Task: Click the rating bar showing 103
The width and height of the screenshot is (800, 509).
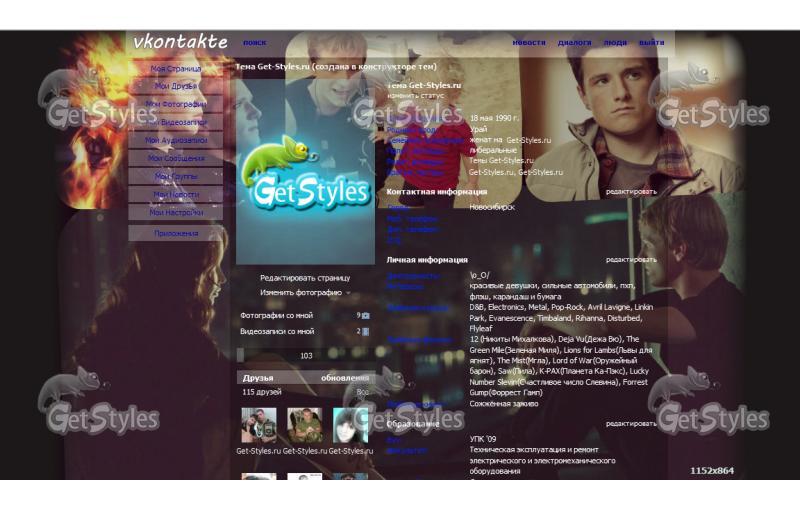Action: click(x=304, y=355)
